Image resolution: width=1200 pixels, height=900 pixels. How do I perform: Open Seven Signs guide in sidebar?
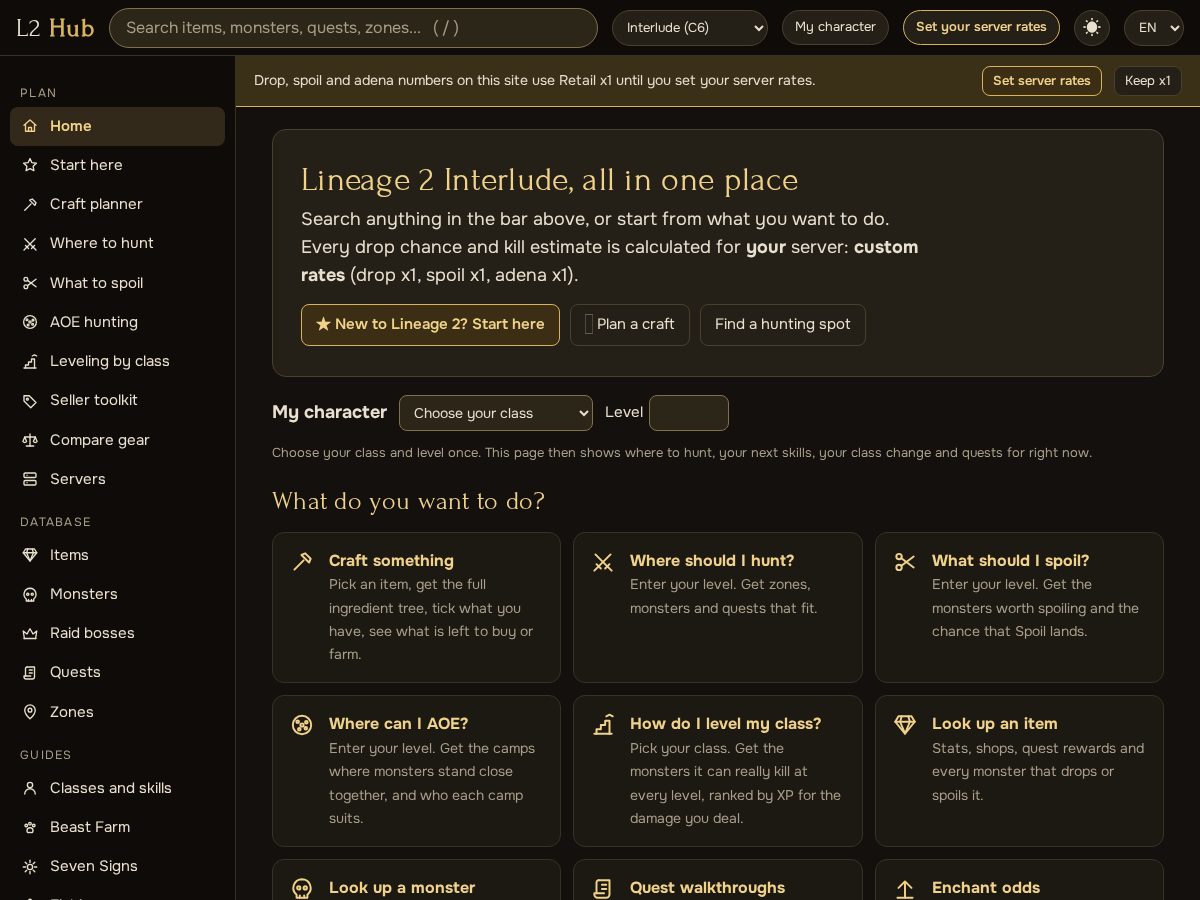point(117,866)
